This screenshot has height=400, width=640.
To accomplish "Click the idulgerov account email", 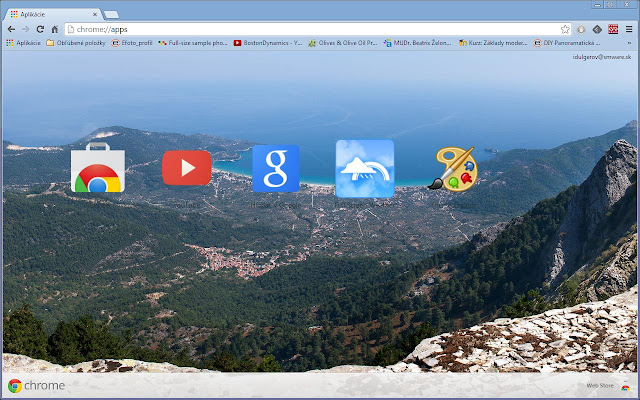I will coord(602,57).
